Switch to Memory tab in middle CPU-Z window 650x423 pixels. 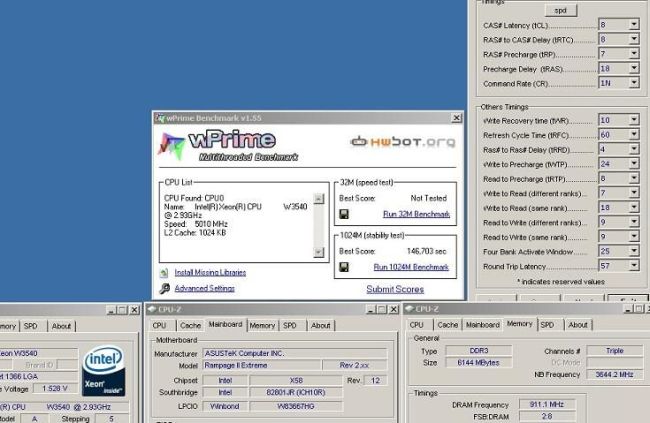coord(262,326)
